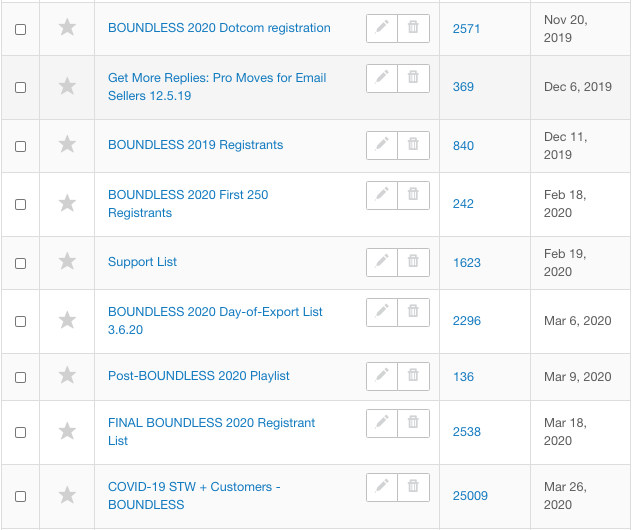Open FINAL BOUNDLESS 2020 Registrant List
This screenshot has height=530, width=633.
pyautogui.click(x=212, y=432)
